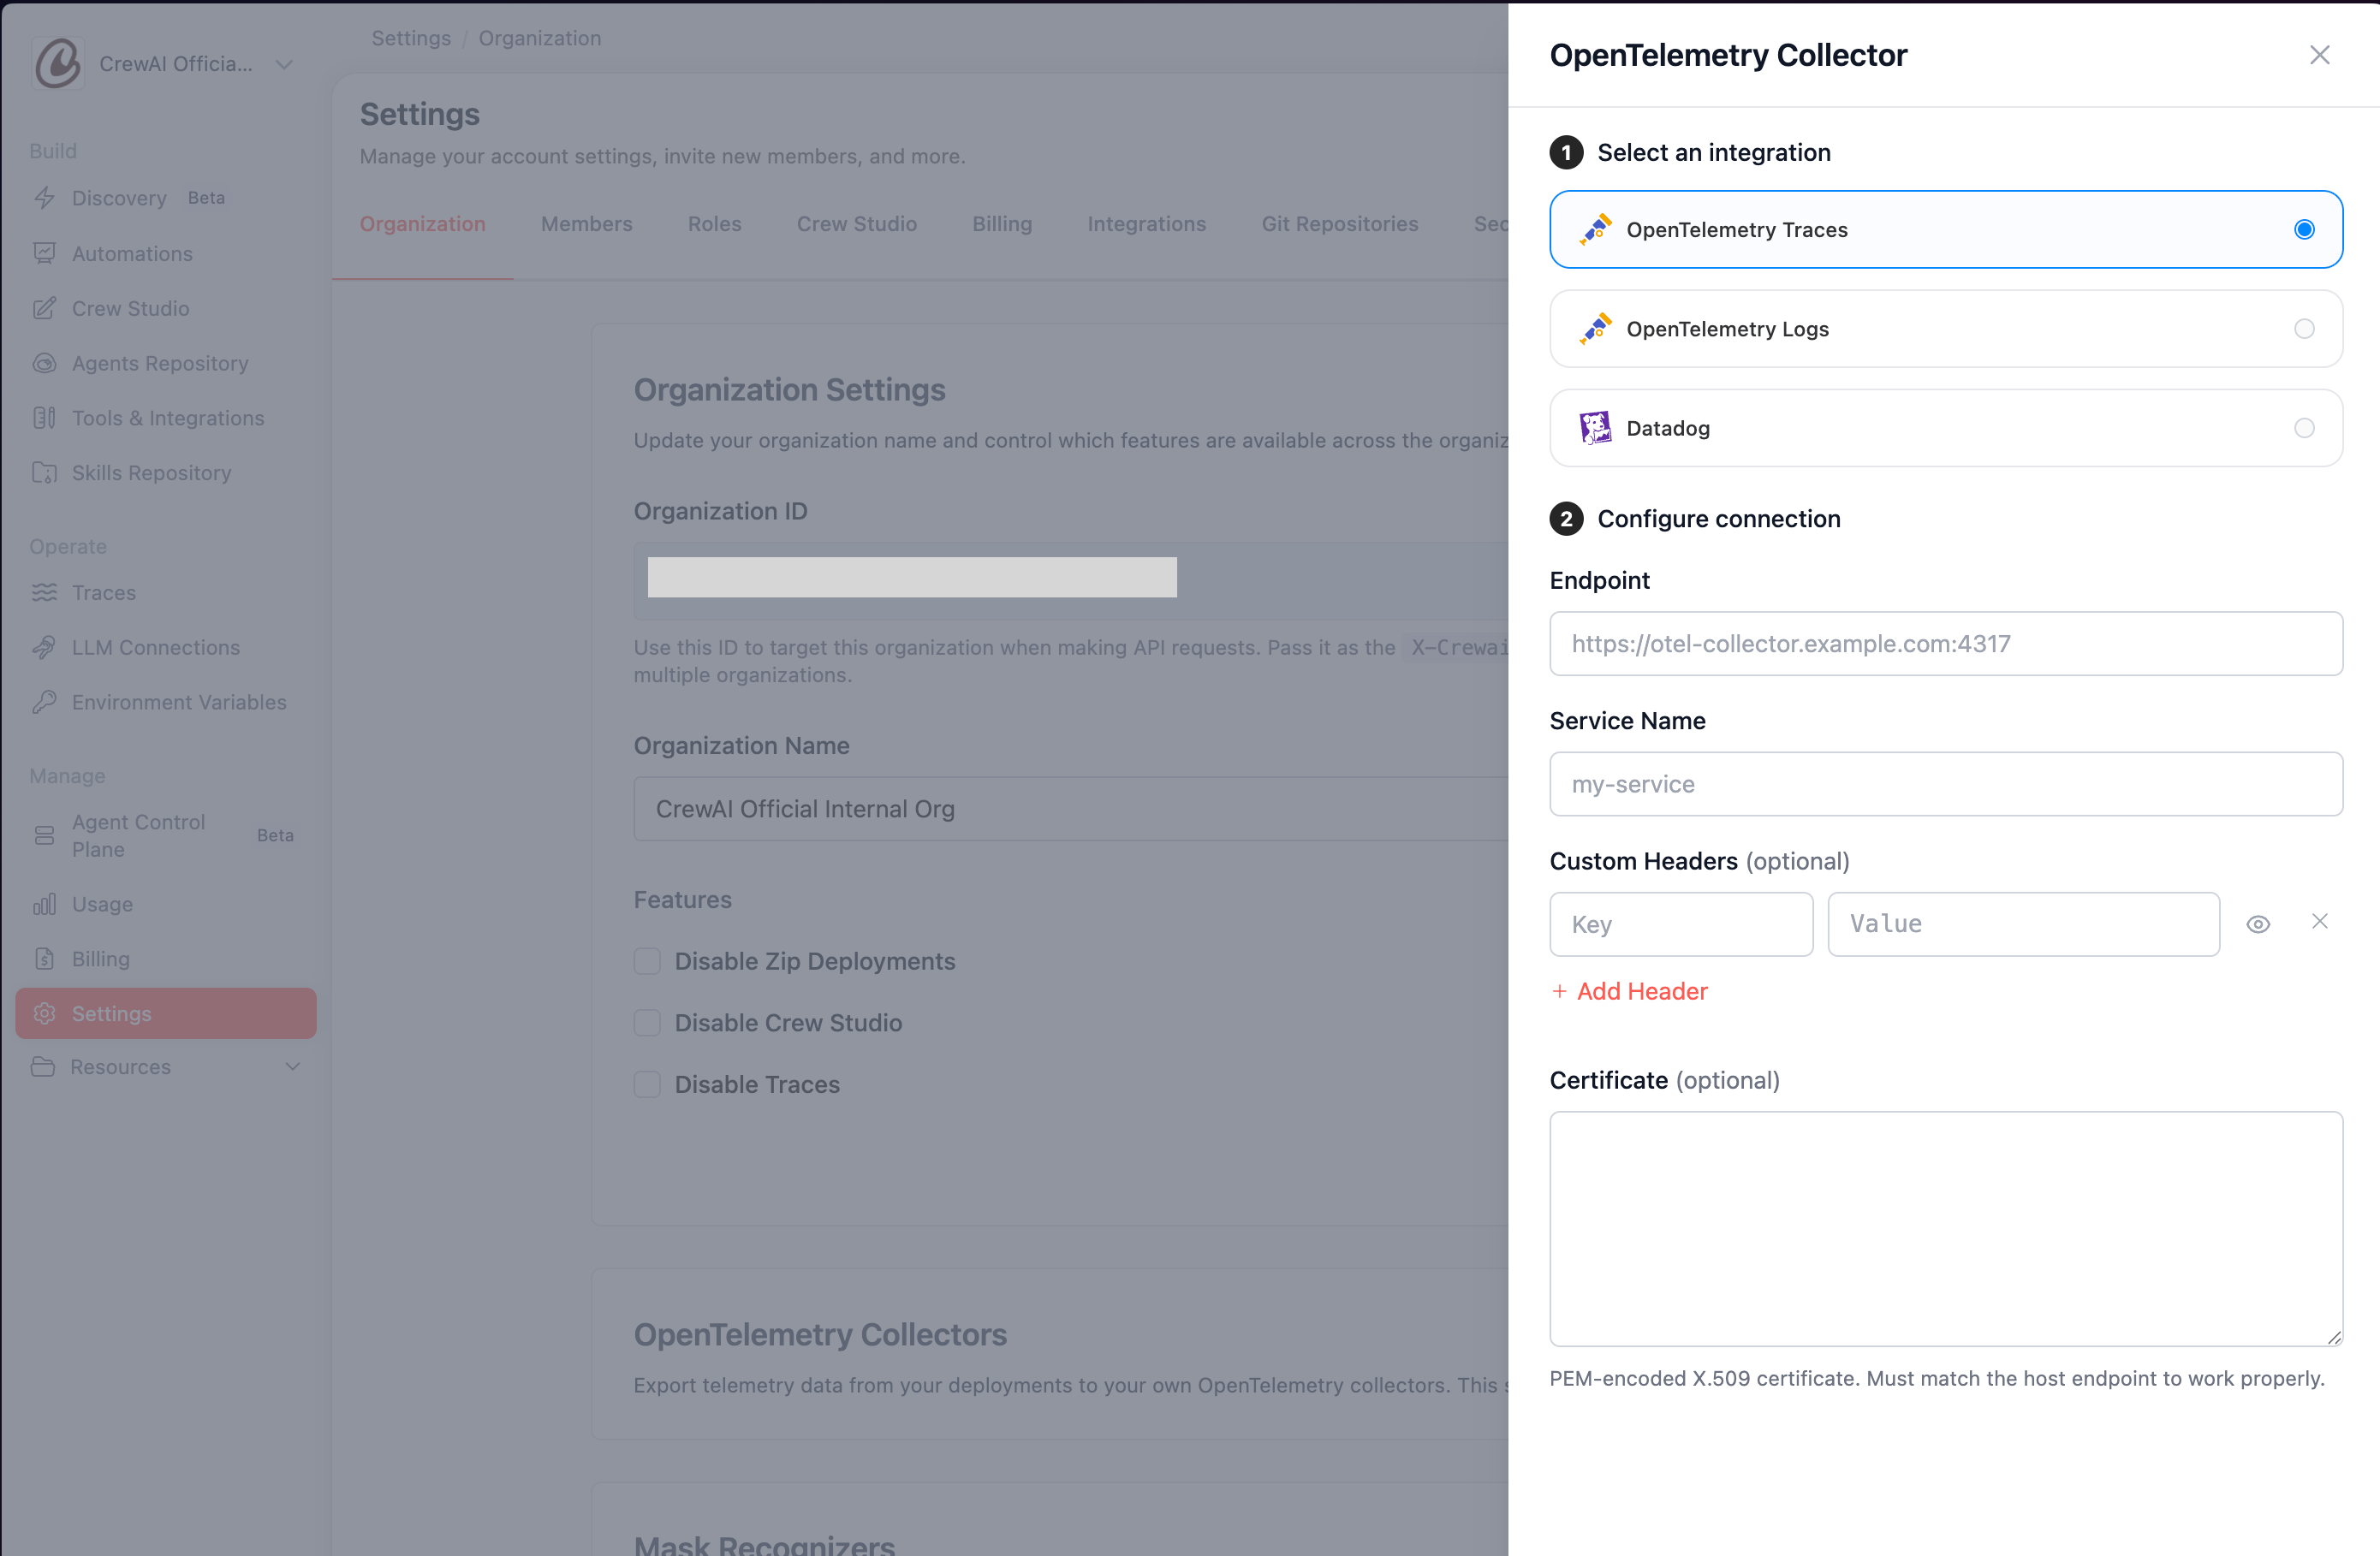Click the OpenTelemetry Traces telescope icon

(1595, 229)
